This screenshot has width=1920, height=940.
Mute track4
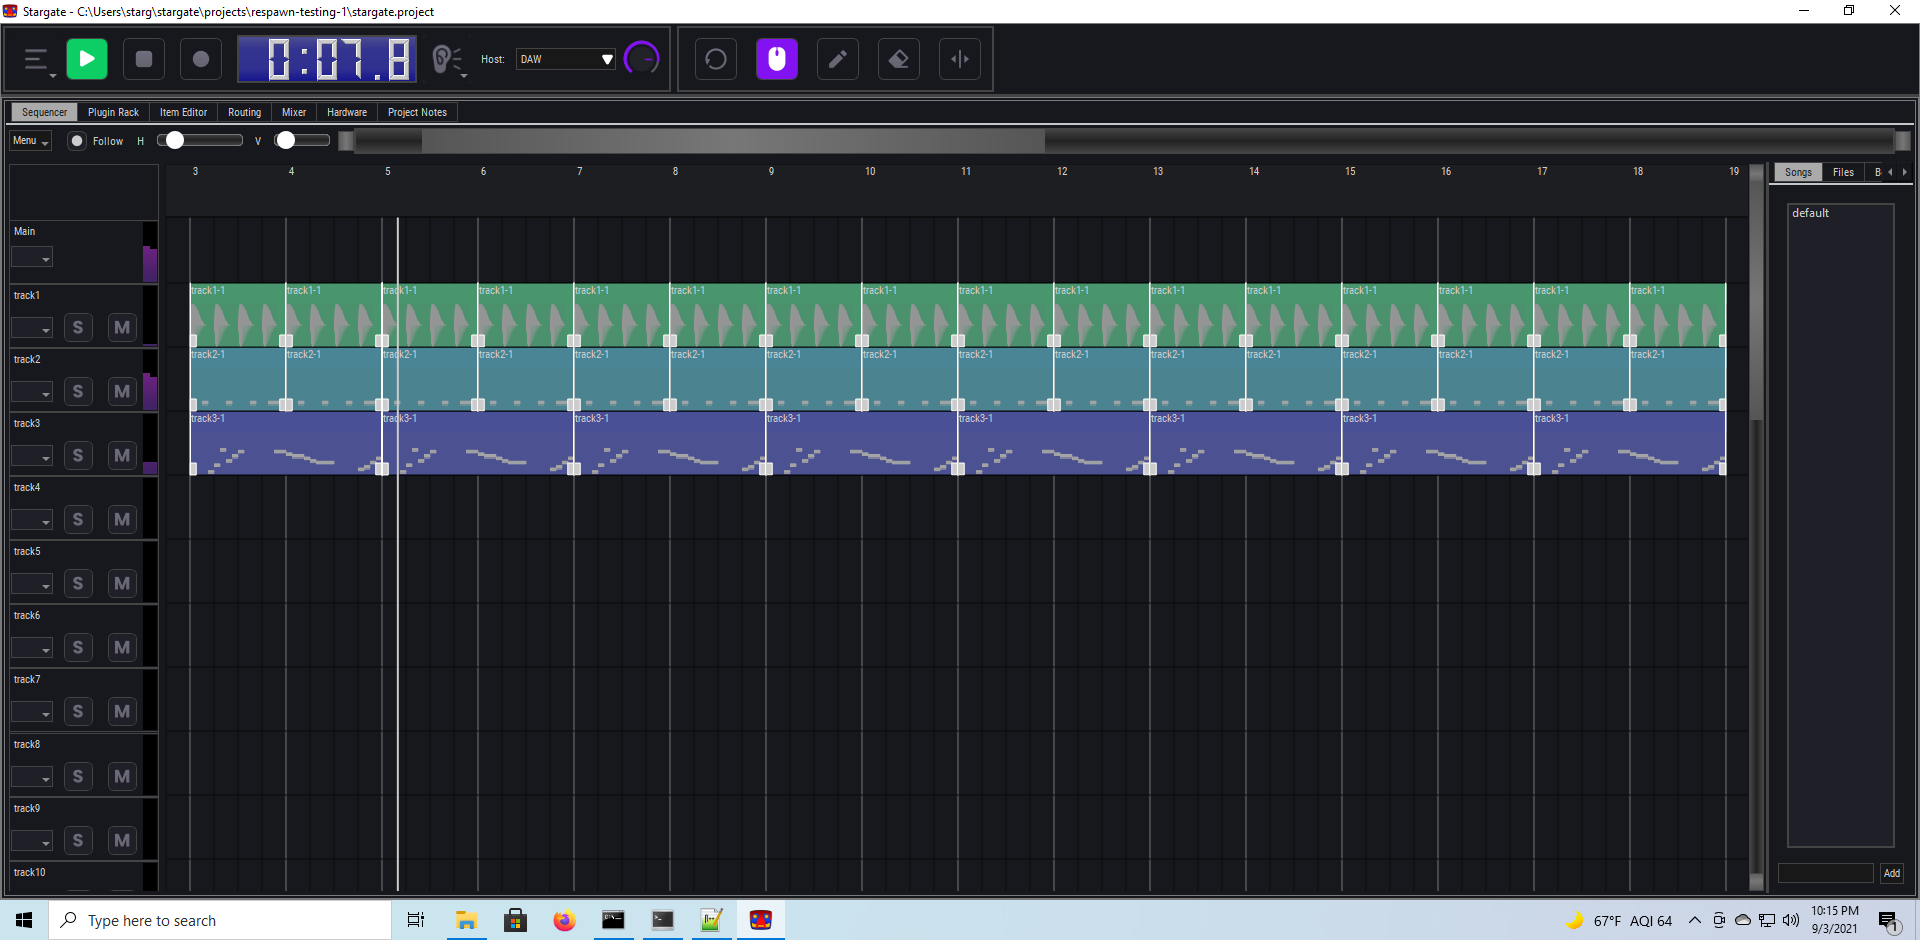click(x=122, y=519)
